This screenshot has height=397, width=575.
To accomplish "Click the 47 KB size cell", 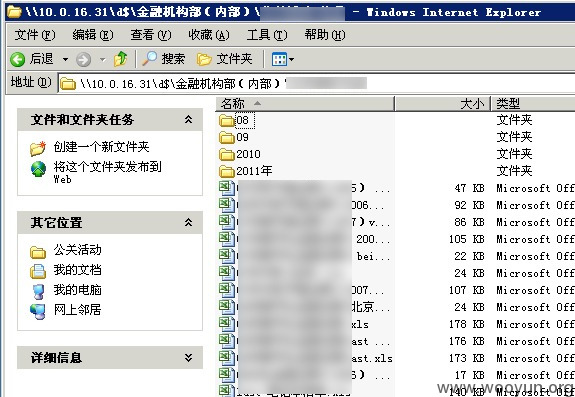I will tap(469, 188).
